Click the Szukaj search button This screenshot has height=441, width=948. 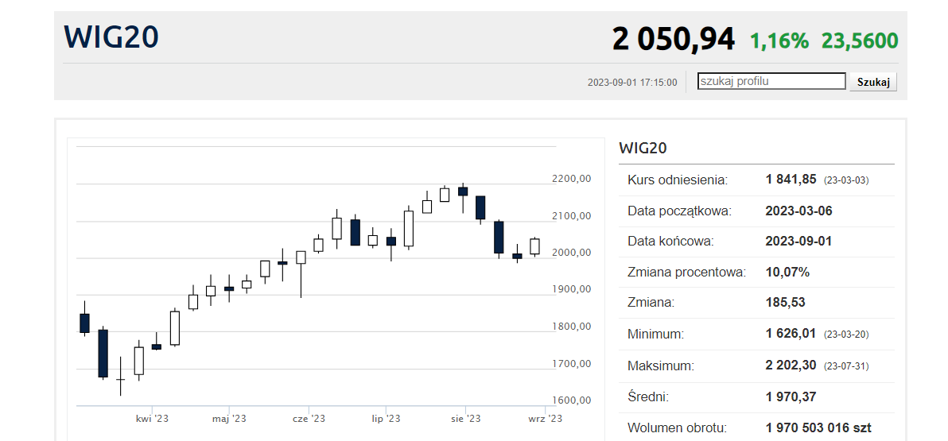coord(873,82)
